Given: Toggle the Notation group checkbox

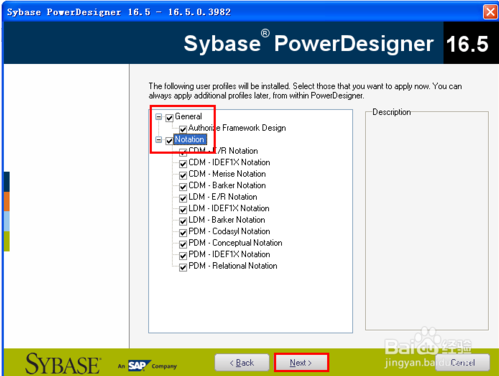Looking at the screenshot, I should point(169,140).
